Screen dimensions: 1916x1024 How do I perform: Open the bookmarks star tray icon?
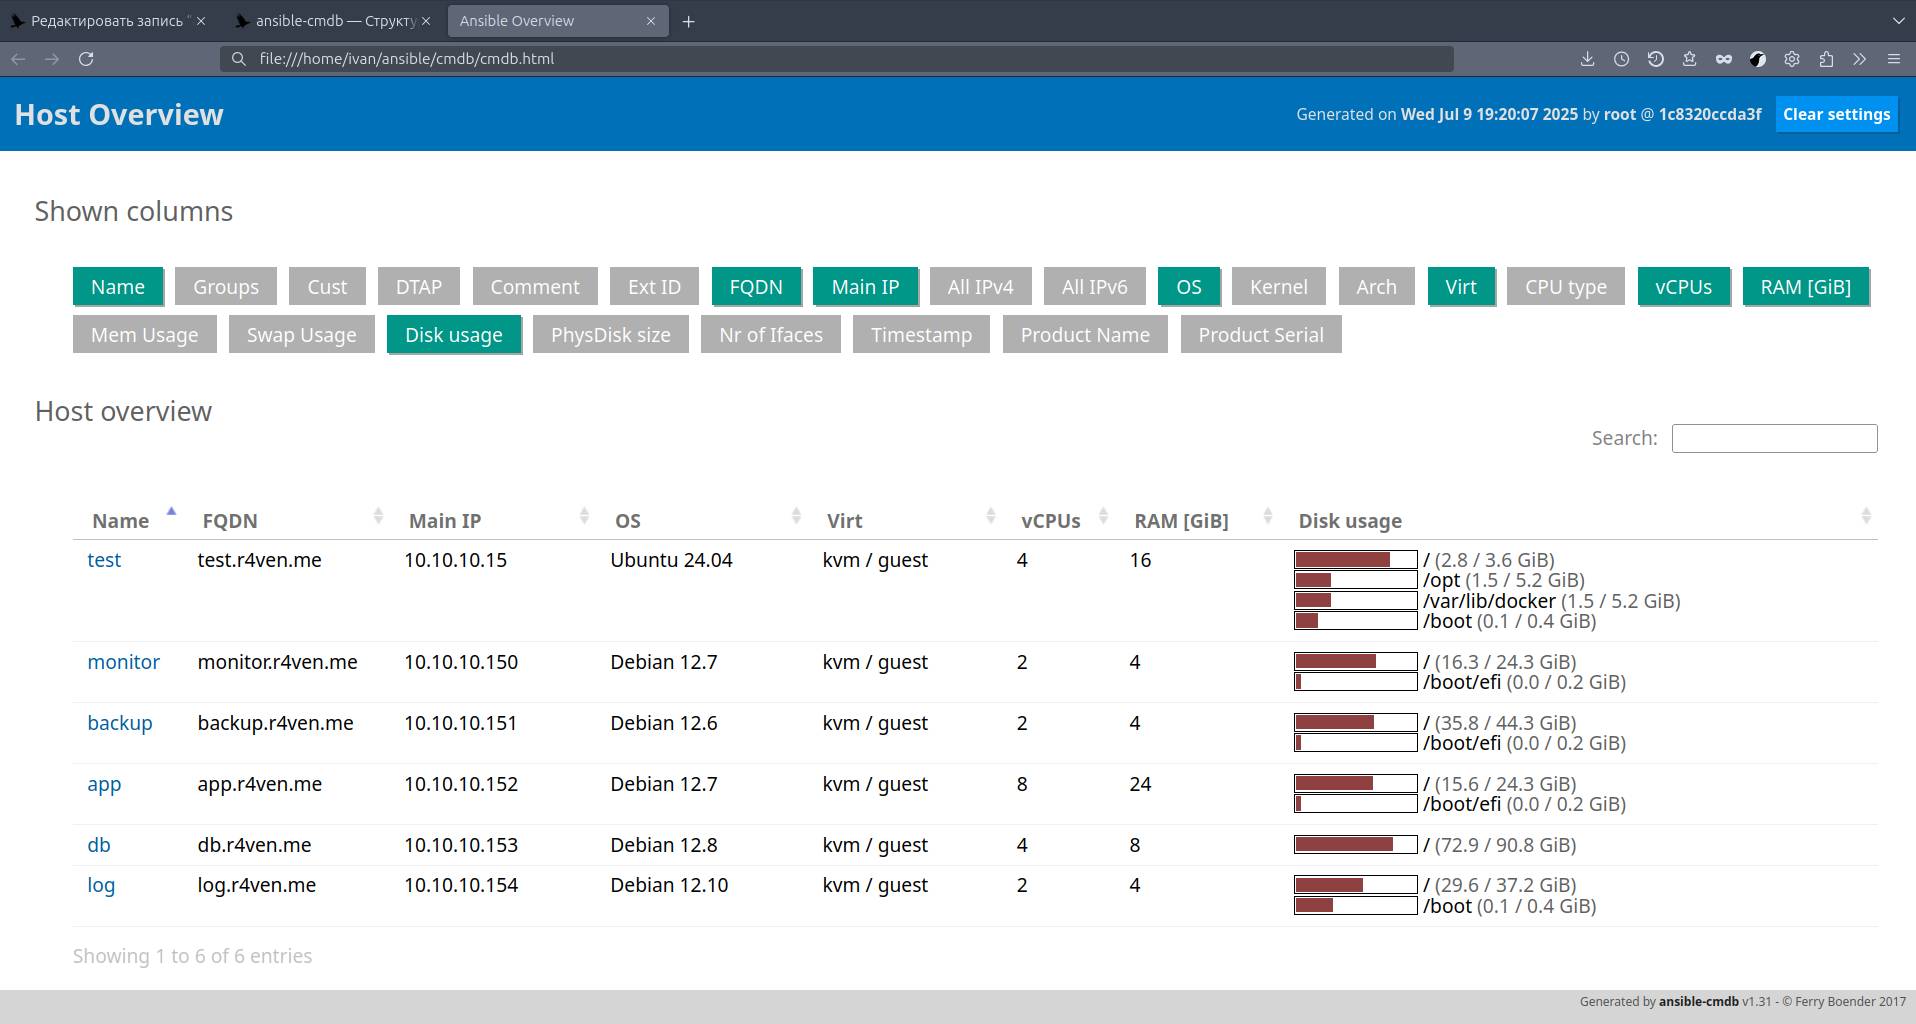pos(1689,59)
